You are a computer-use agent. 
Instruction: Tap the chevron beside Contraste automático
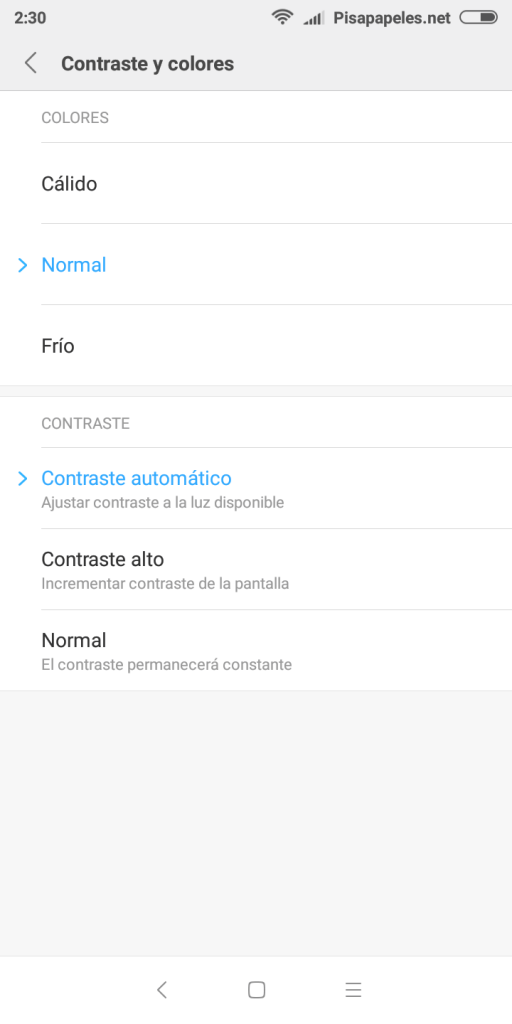[x=23, y=479]
